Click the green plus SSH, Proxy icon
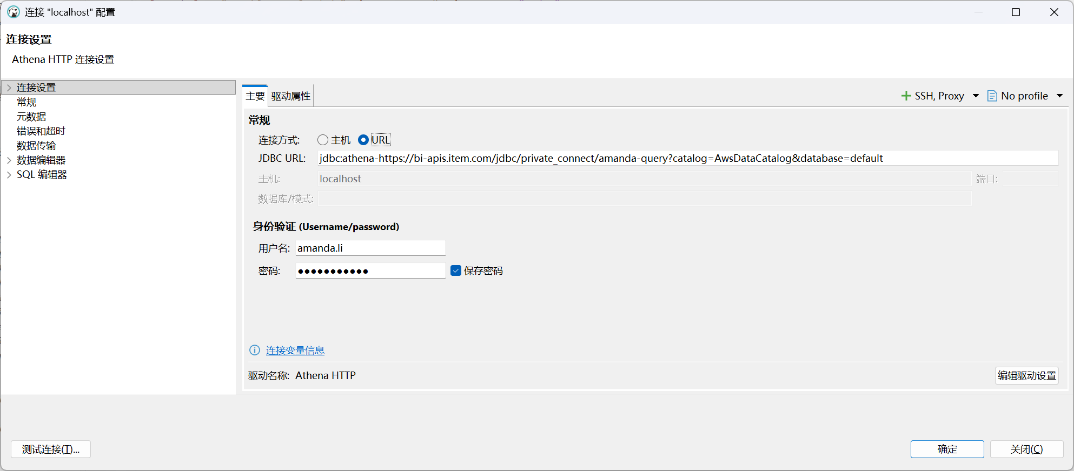 906,97
